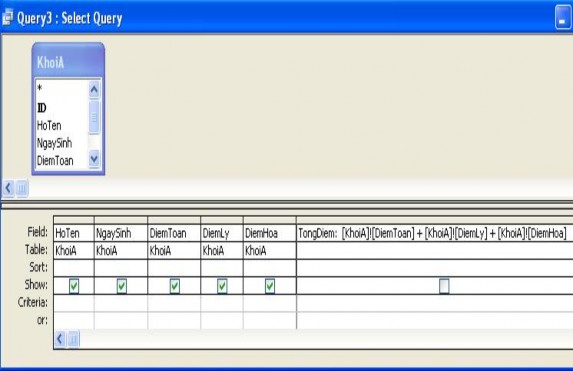Click Criteria cell for DiemHoa column

pyautogui.click(x=270, y=303)
